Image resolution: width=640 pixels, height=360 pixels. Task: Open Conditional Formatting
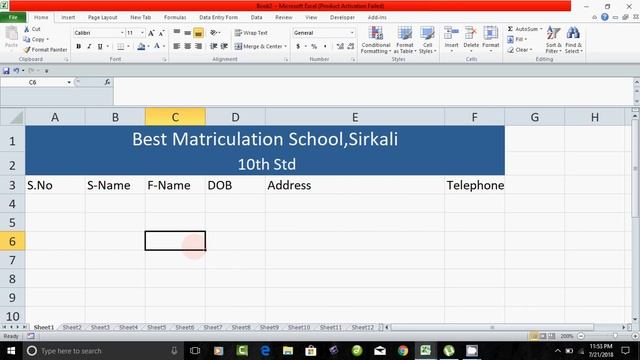pos(376,40)
